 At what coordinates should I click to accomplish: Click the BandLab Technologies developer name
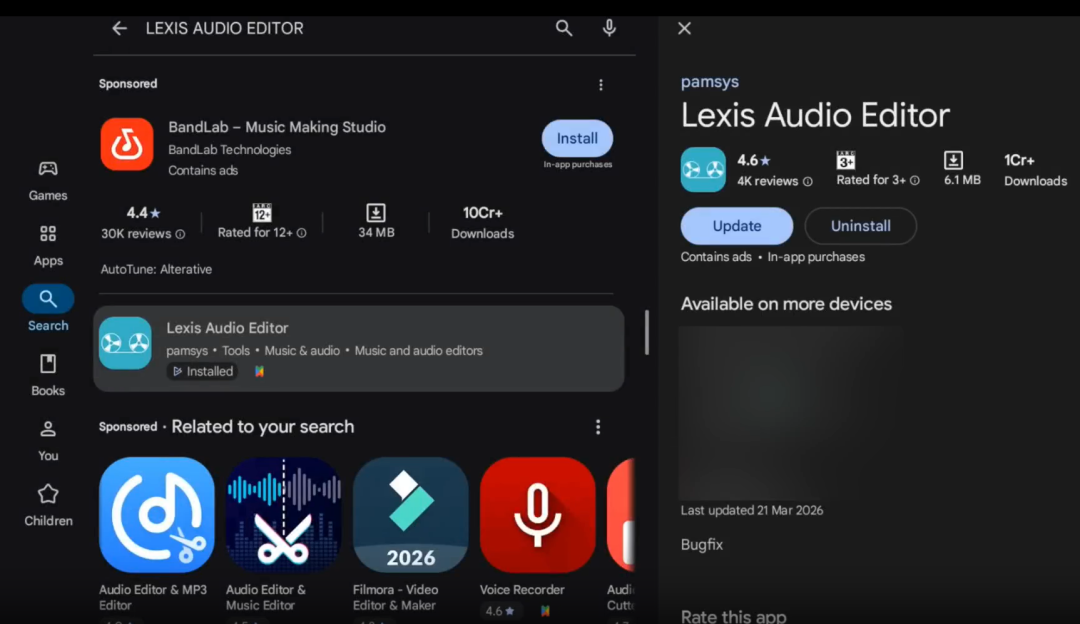click(x=229, y=150)
